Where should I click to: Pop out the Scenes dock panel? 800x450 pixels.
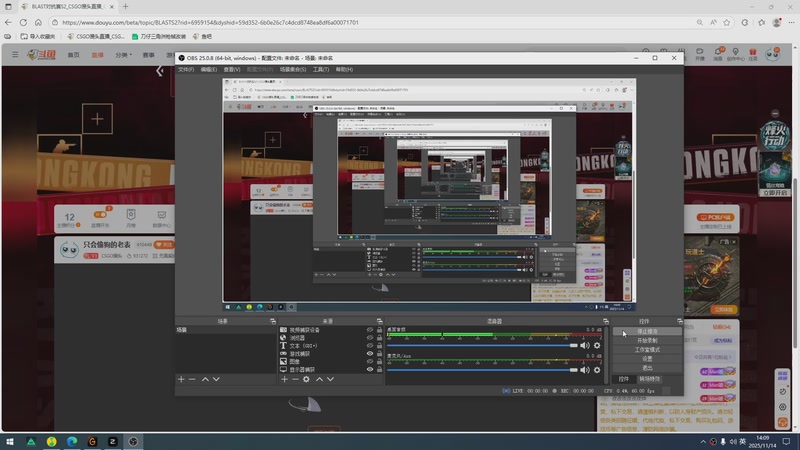pyautogui.click(x=272, y=321)
